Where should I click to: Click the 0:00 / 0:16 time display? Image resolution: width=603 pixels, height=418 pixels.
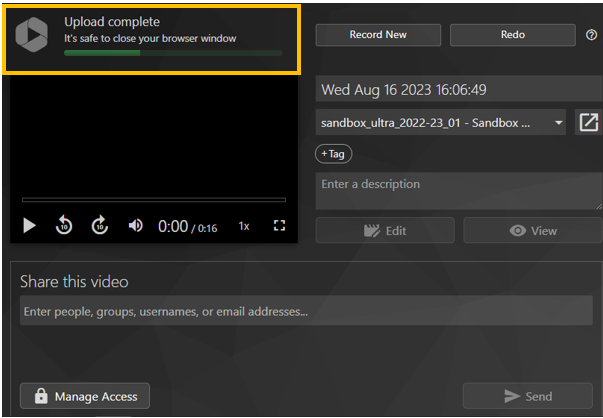[x=188, y=226]
